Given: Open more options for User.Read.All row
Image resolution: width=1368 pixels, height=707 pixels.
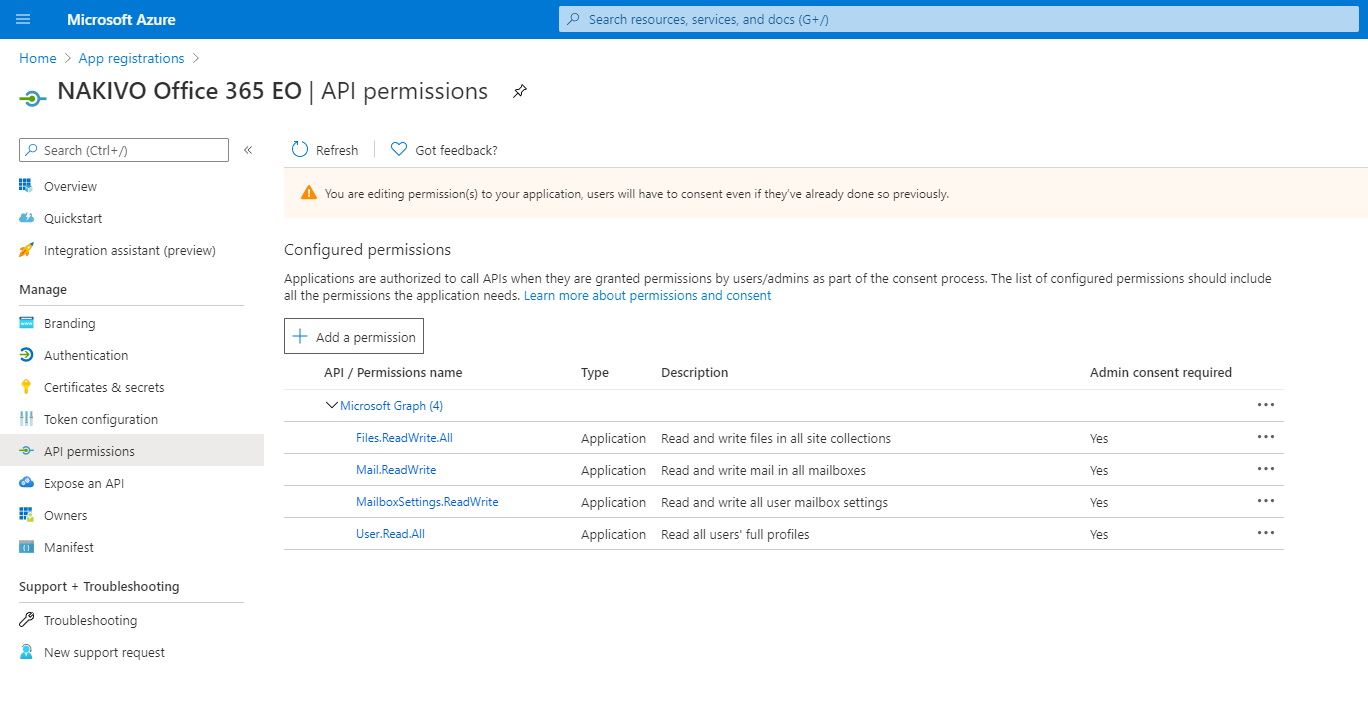Looking at the screenshot, I should (x=1265, y=533).
